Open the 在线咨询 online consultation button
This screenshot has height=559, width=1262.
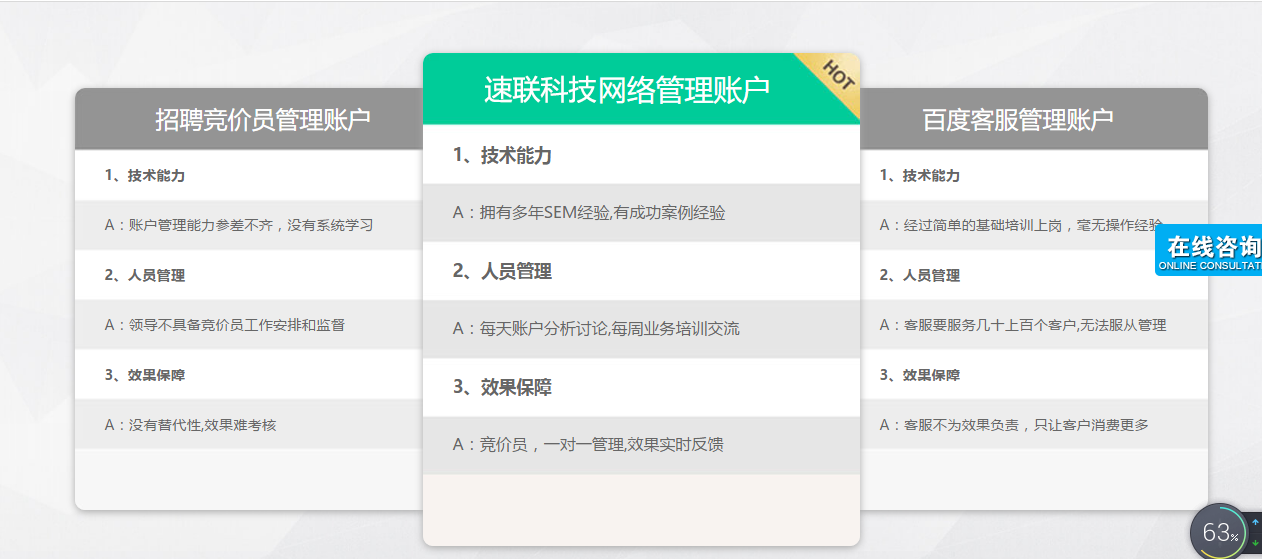tap(1211, 250)
